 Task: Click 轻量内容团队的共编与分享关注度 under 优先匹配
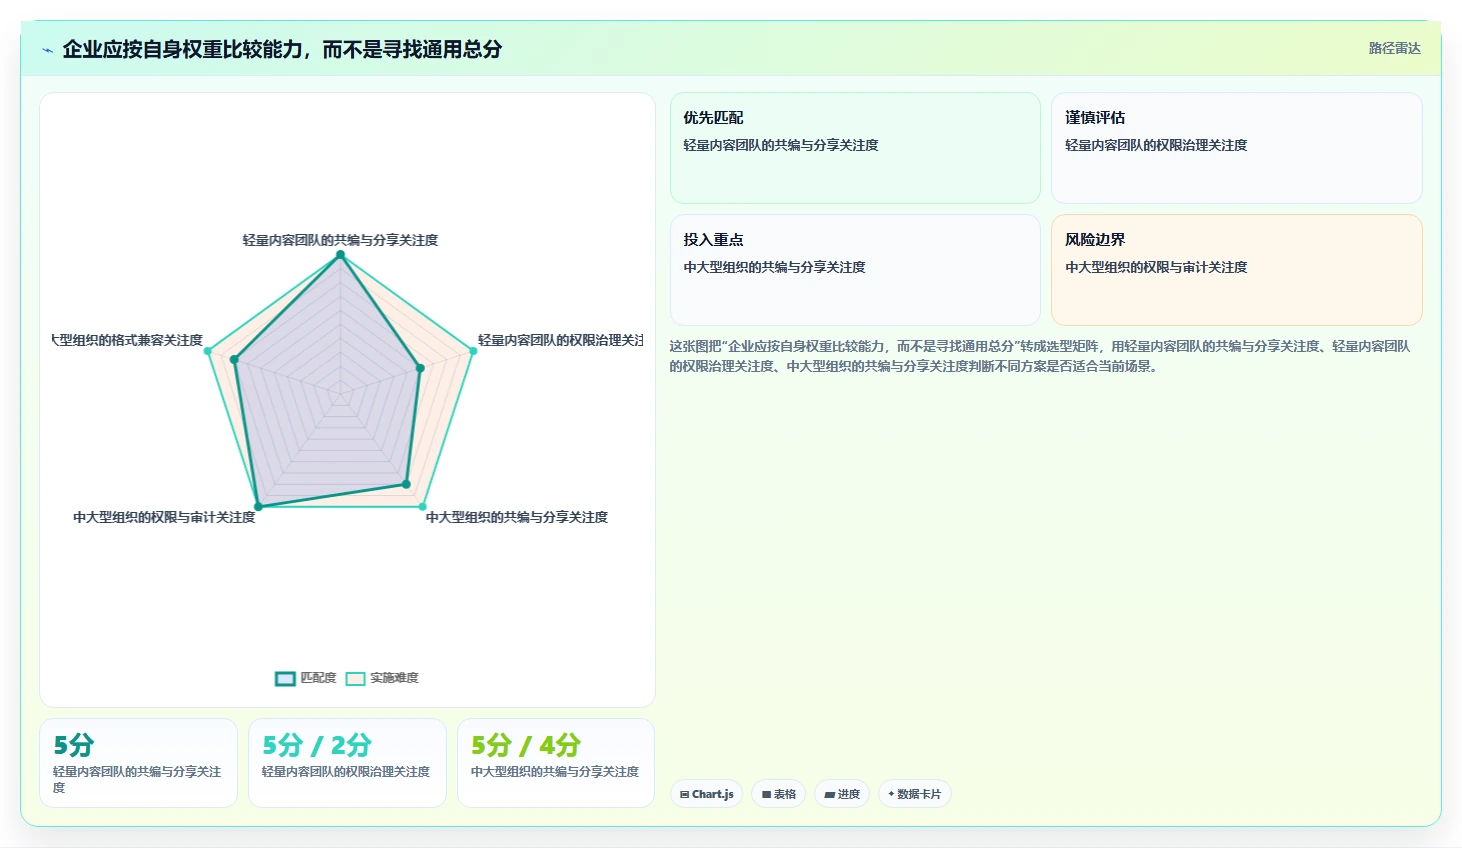coord(781,145)
